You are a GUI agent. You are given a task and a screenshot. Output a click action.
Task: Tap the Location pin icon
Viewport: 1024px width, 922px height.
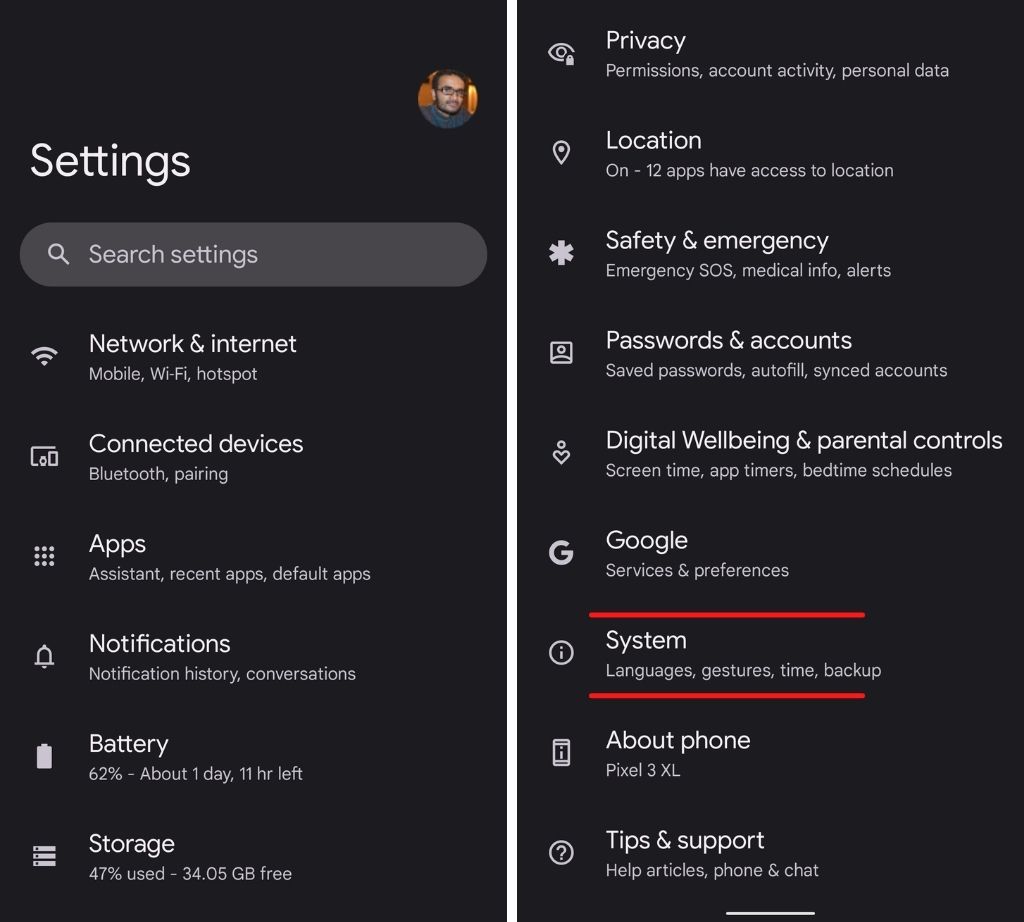(562, 153)
